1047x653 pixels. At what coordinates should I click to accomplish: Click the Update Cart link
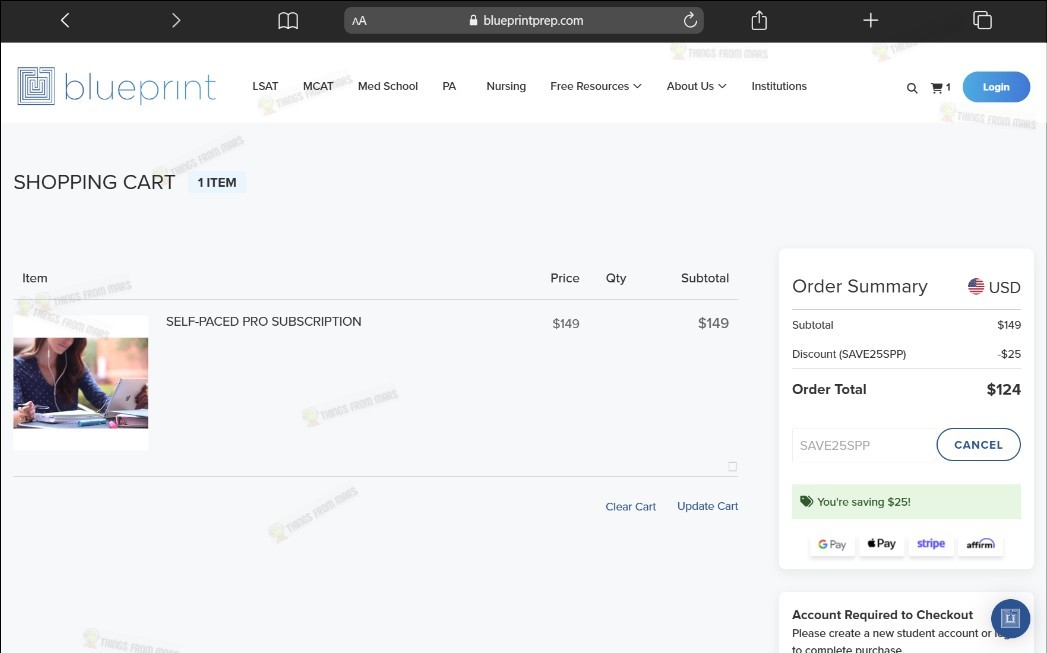click(x=707, y=506)
